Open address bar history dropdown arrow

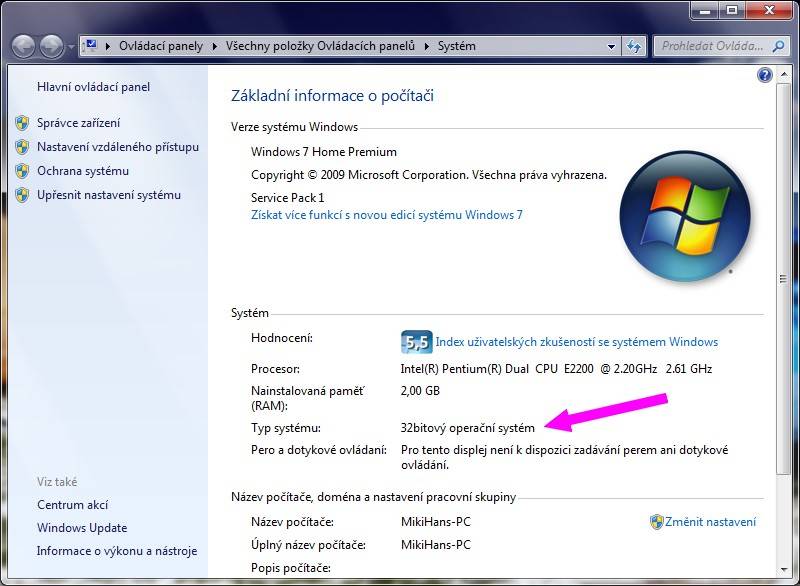point(611,47)
